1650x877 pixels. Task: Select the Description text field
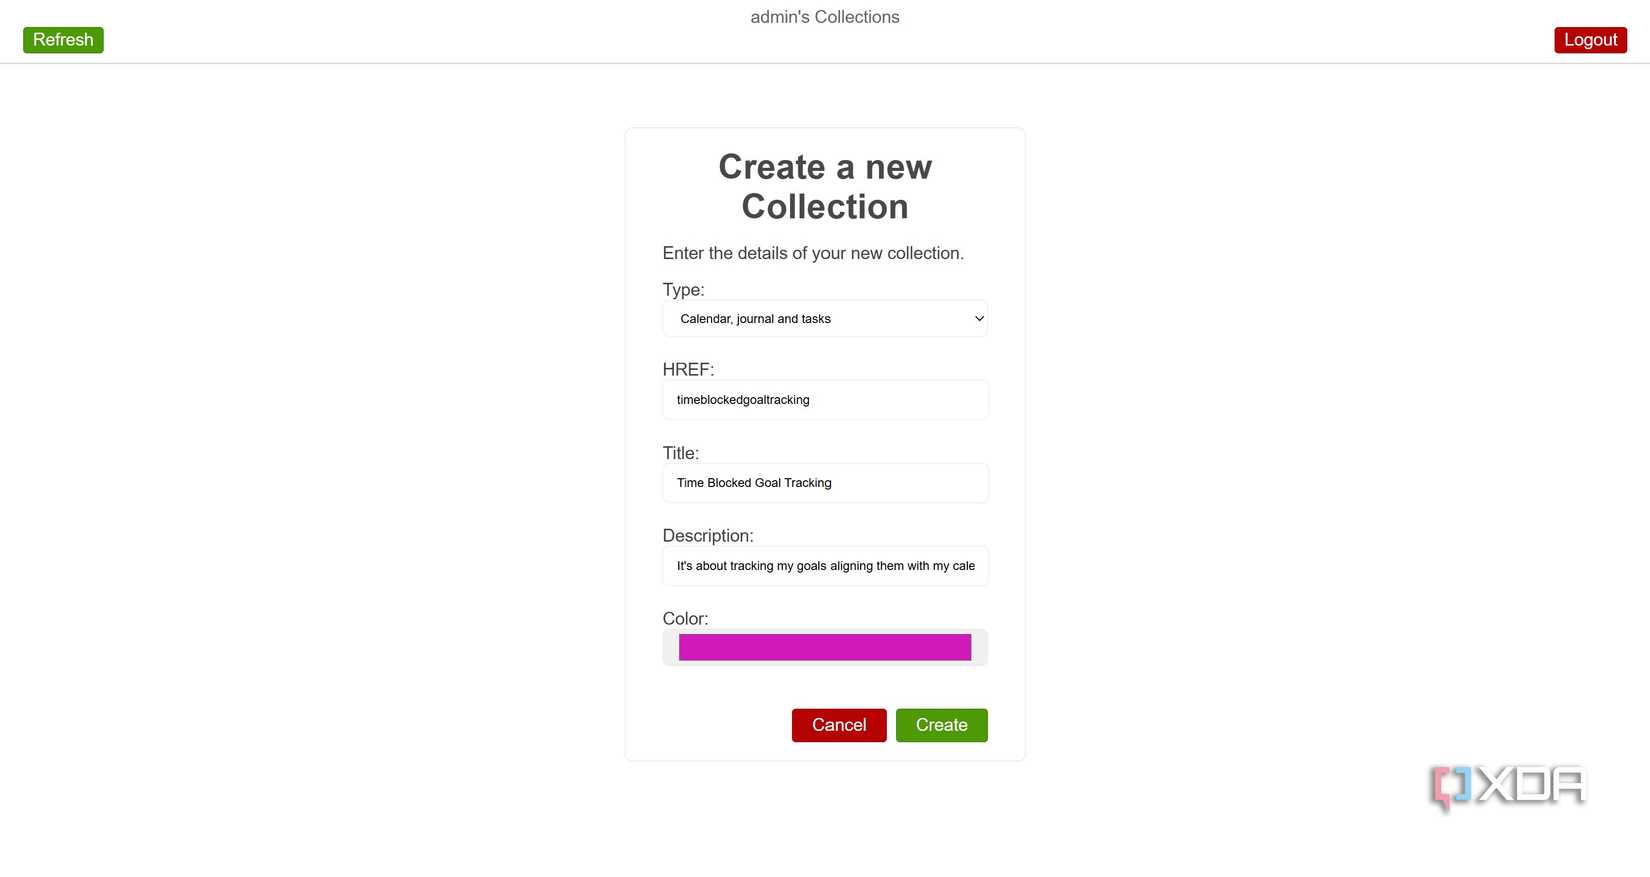pos(825,566)
